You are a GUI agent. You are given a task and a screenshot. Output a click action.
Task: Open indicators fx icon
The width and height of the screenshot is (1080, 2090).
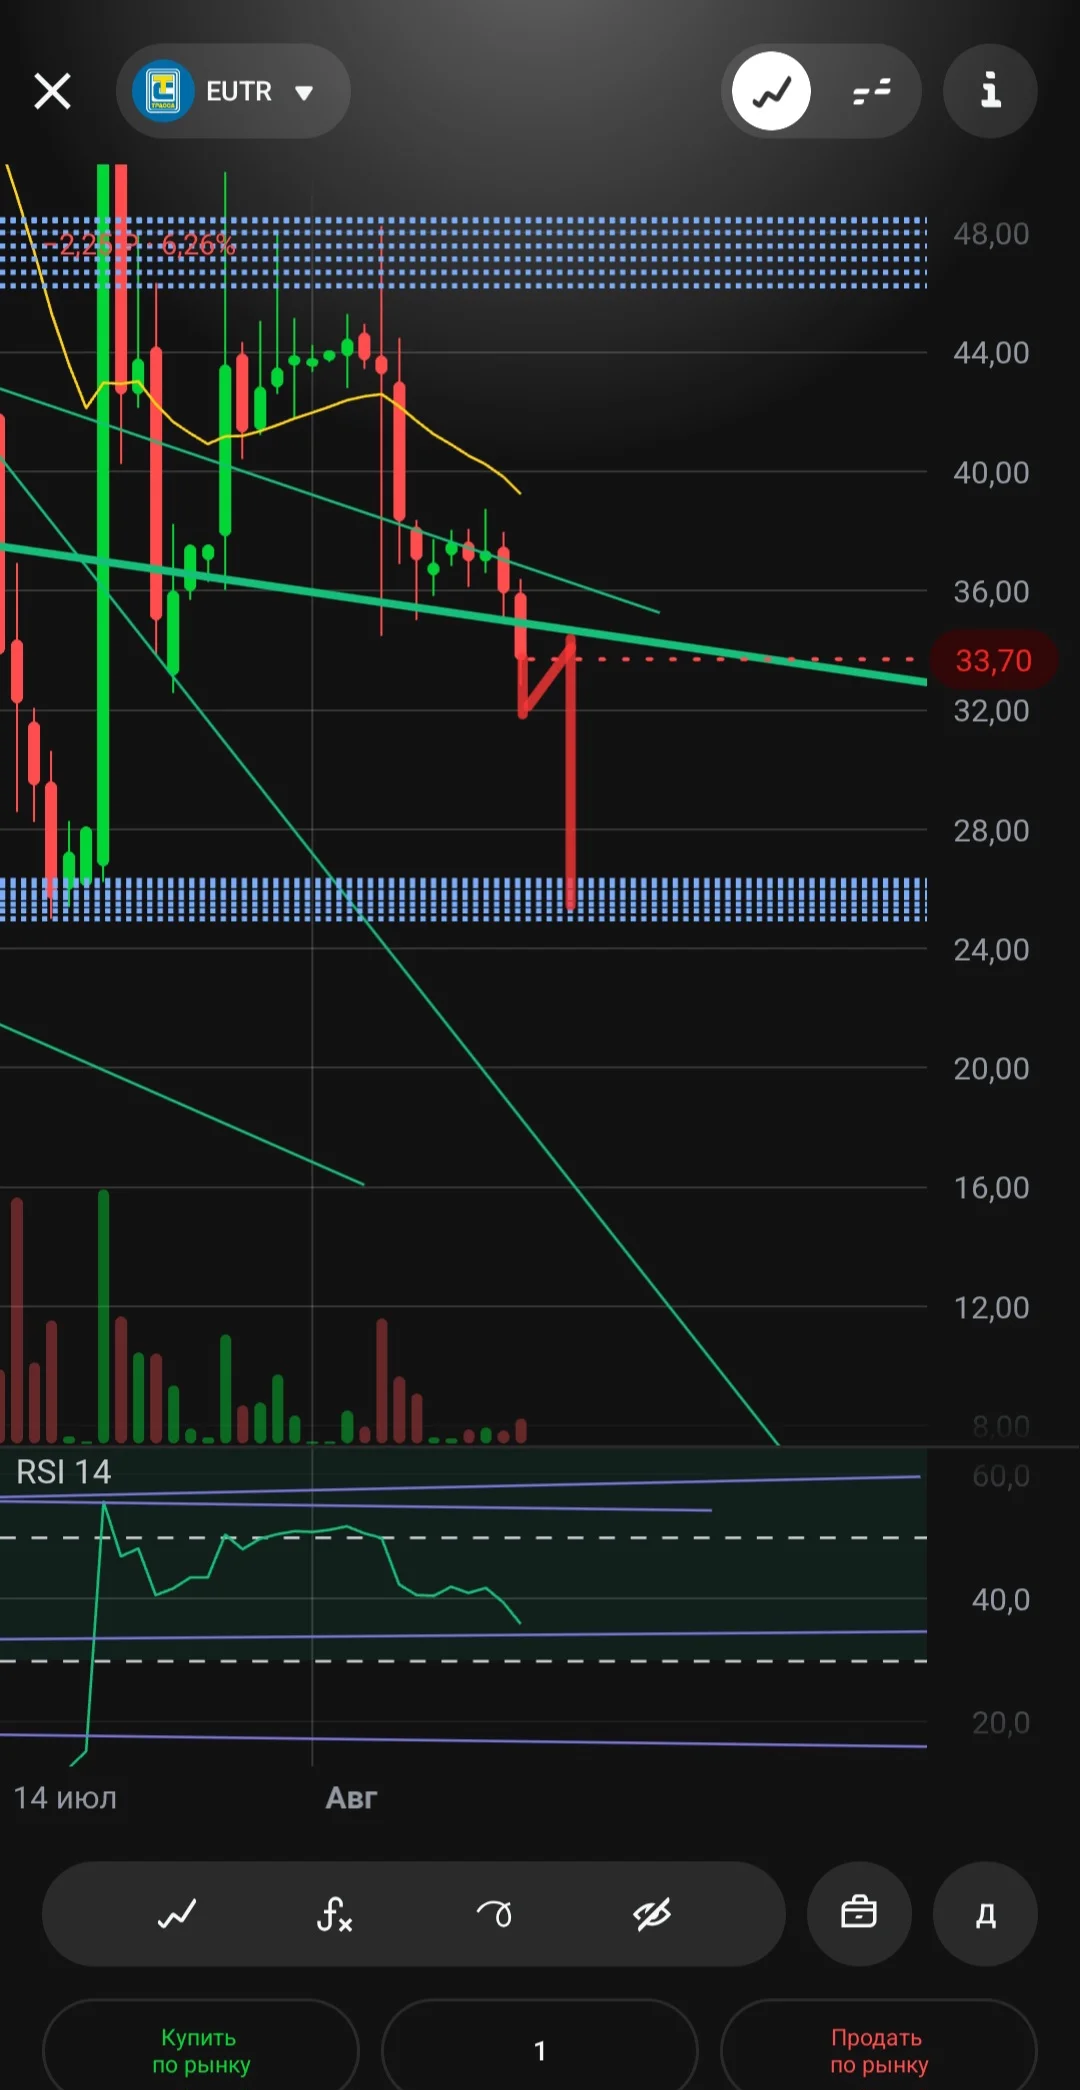334,1914
